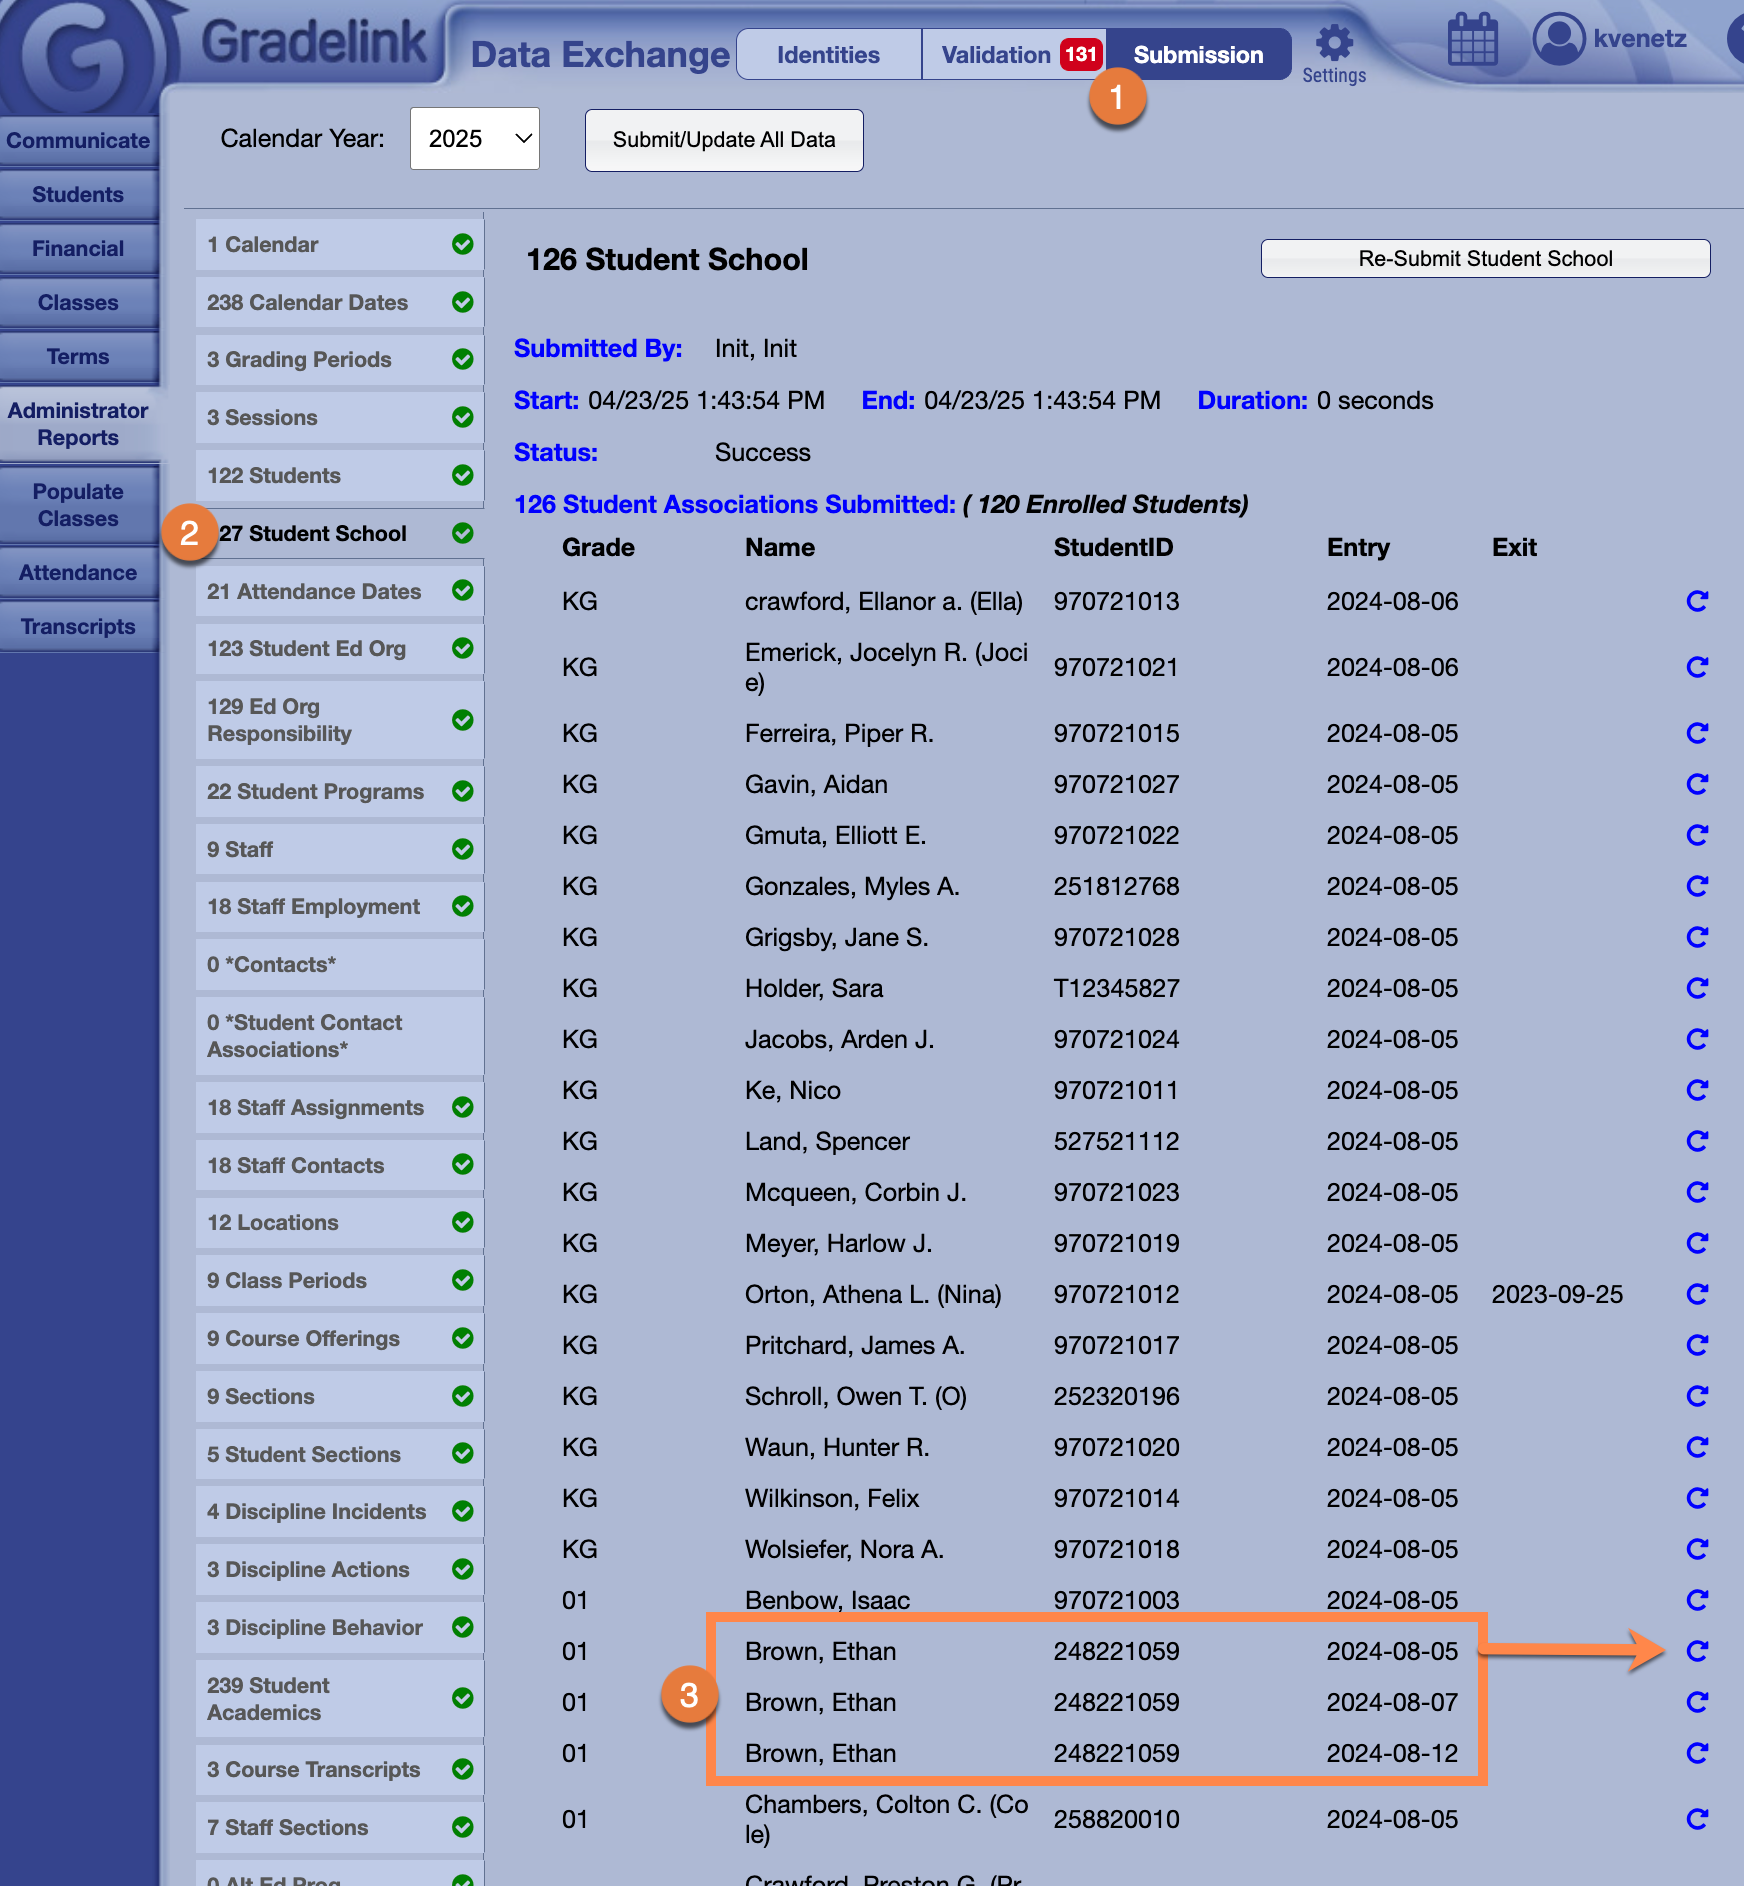Select 129 Ed Org Responsibility item
The image size is (1744, 1886).
pyautogui.click(x=340, y=720)
